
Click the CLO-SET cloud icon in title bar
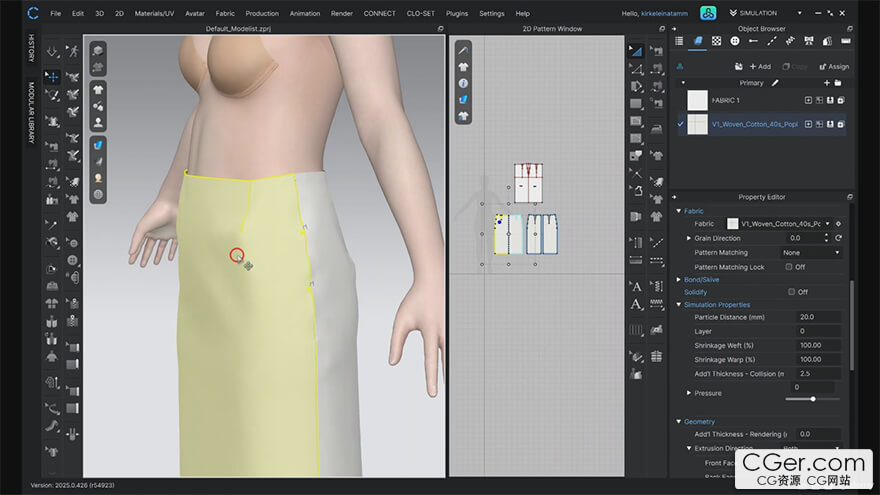coord(707,13)
